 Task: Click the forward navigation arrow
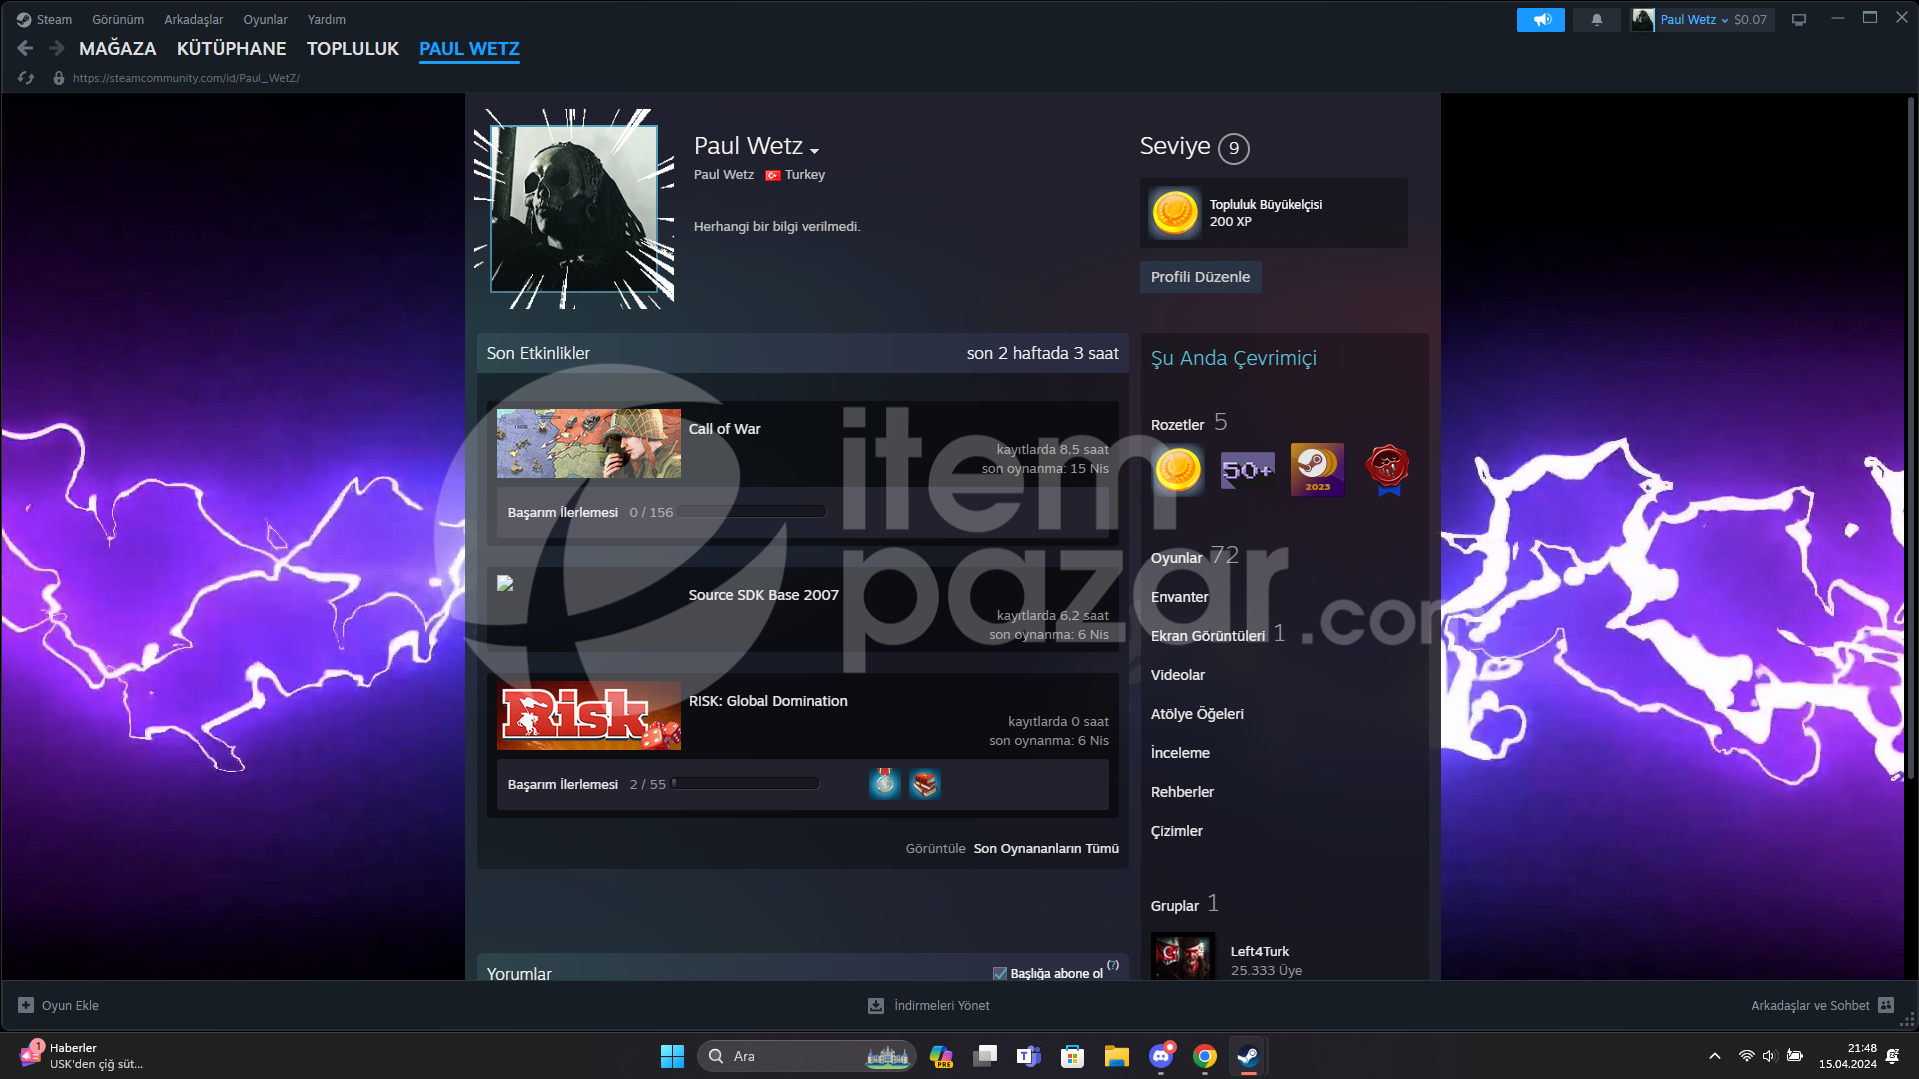coord(57,48)
